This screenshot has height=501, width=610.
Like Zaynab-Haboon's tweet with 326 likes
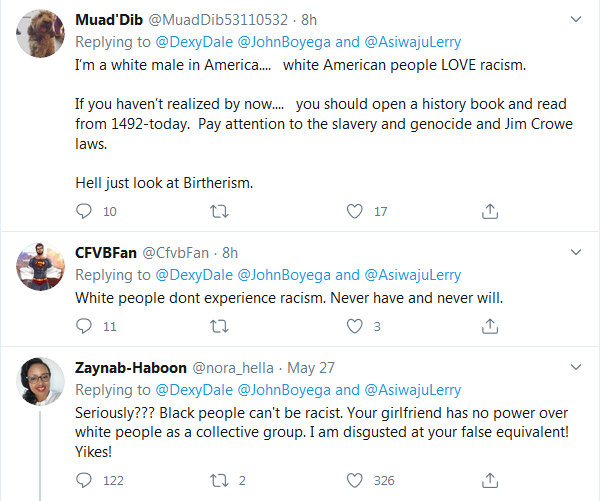pos(354,480)
